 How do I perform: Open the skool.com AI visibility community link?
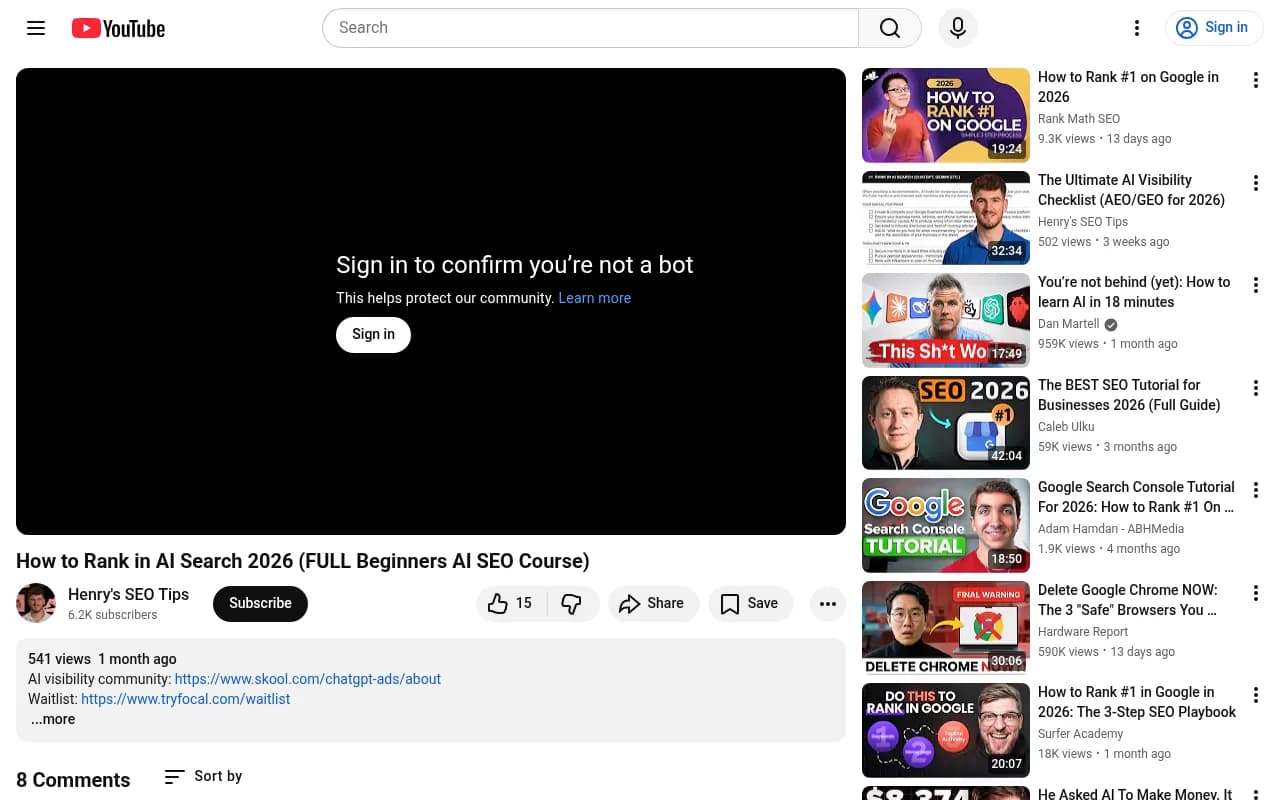point(307,679)
